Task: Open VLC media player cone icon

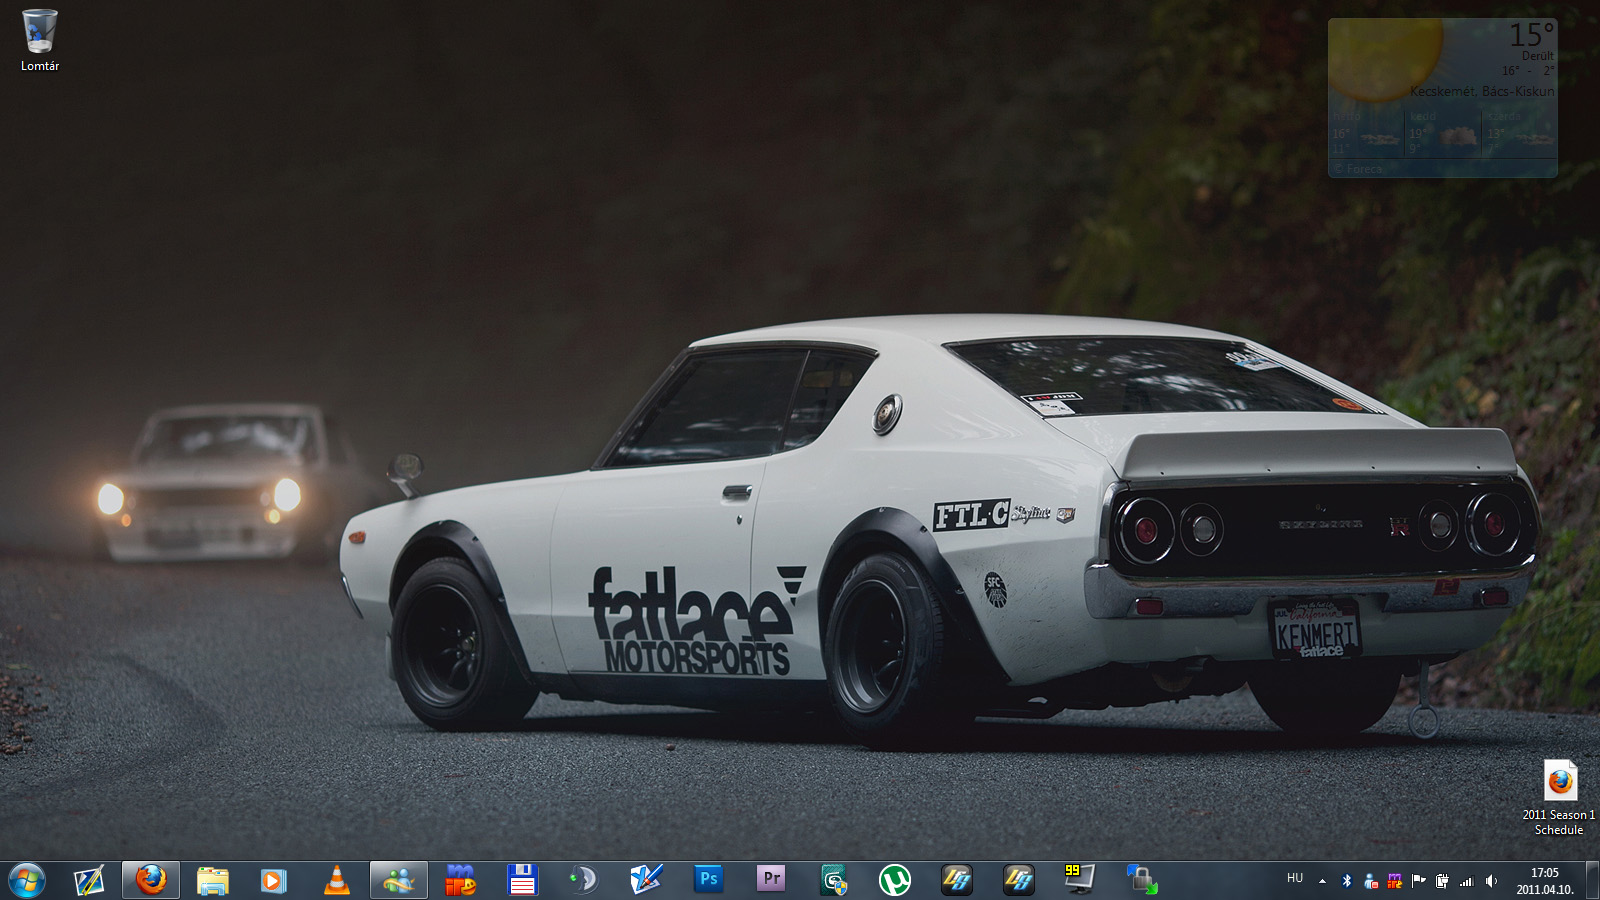Action: coord(337,880)
